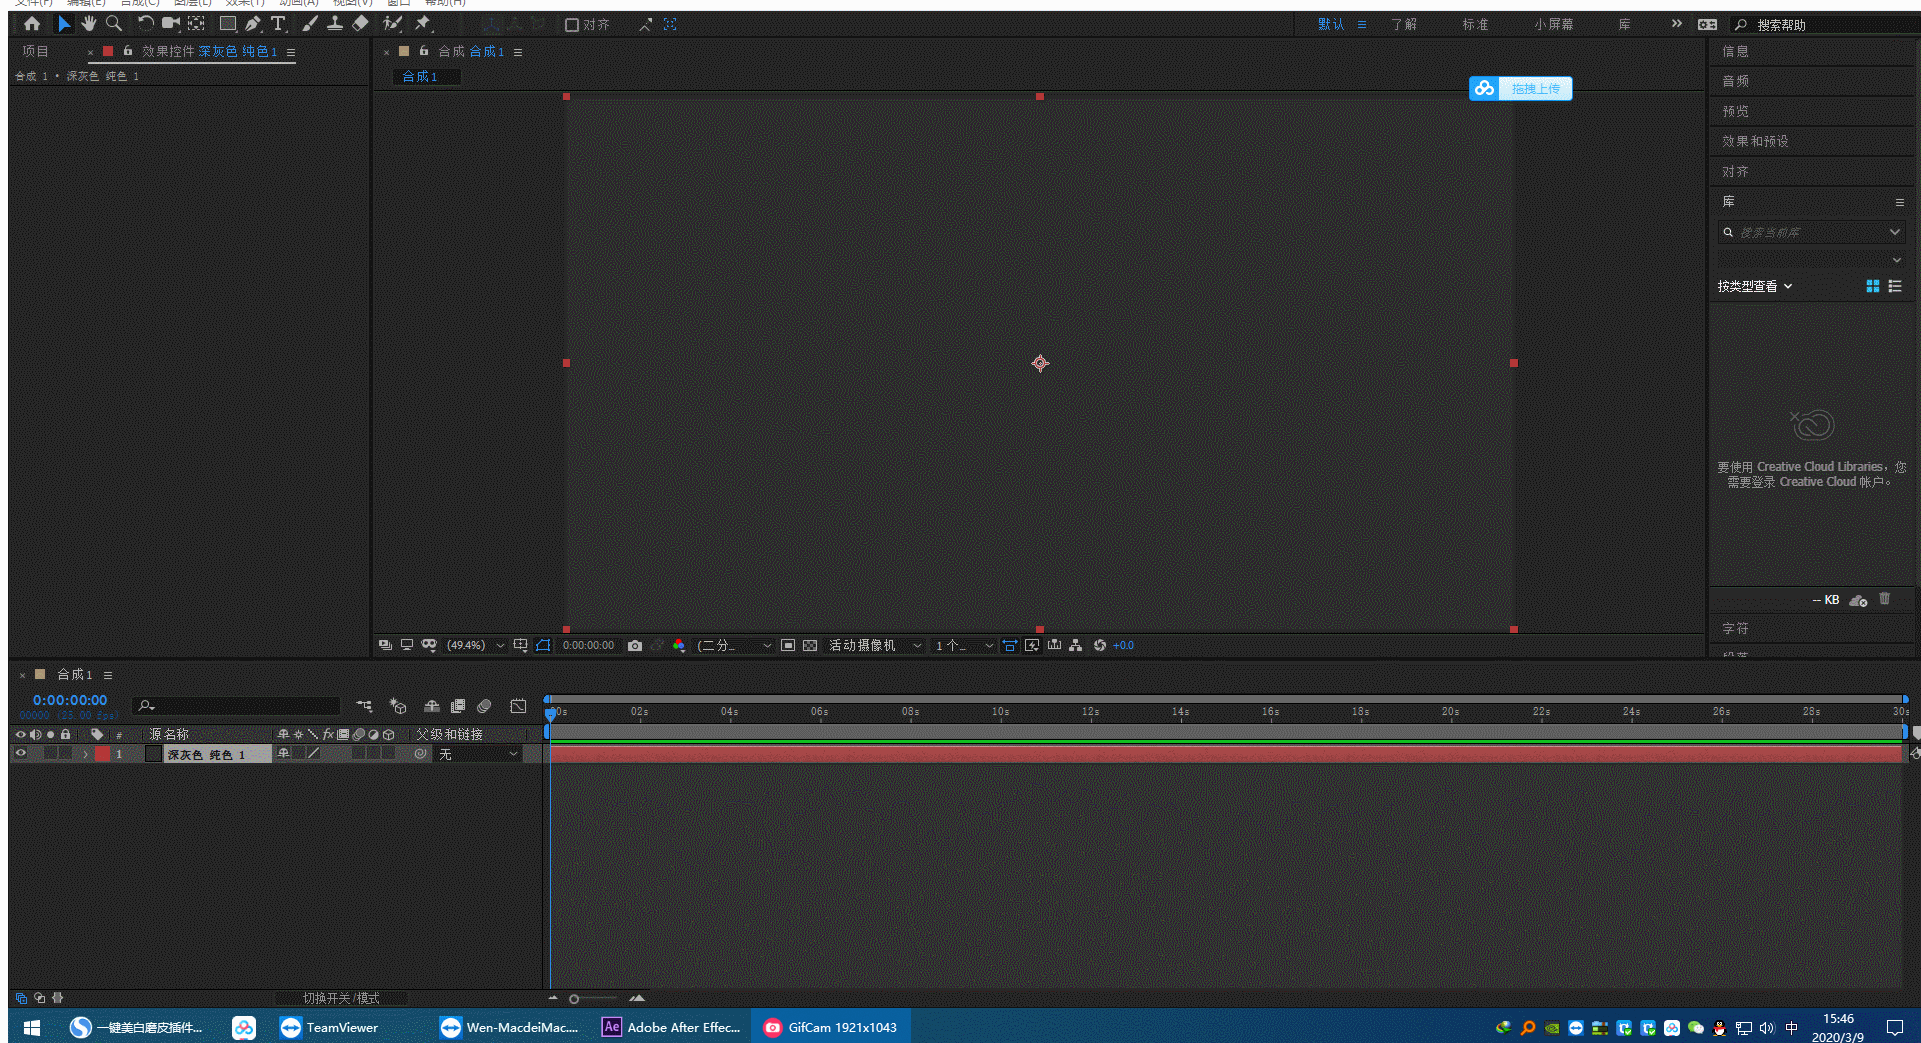Select the Pan Behind anchor point tool
The width and height of the screenshot is (1921, 1043).
point(197,24)
